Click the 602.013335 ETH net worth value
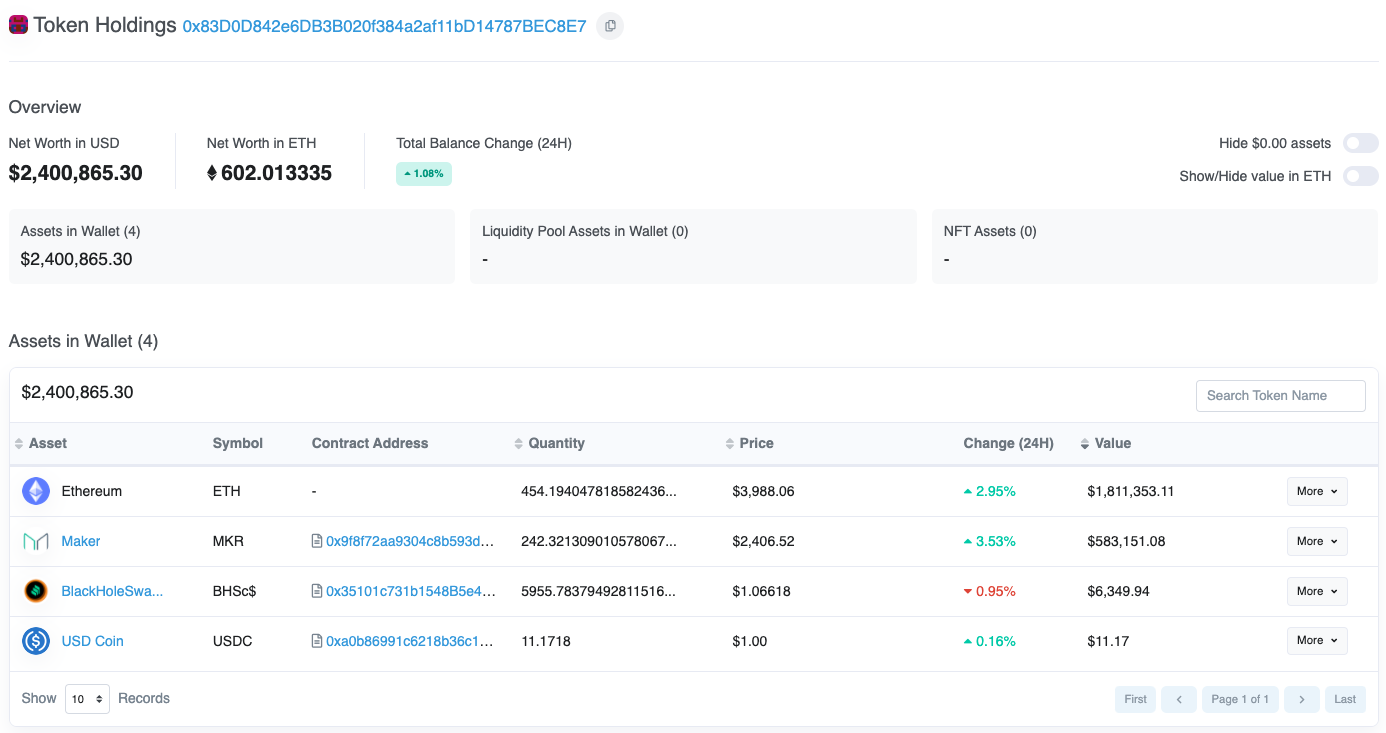Image resolution: width=1386 pixels, height=733 pixels. [276, 173]
